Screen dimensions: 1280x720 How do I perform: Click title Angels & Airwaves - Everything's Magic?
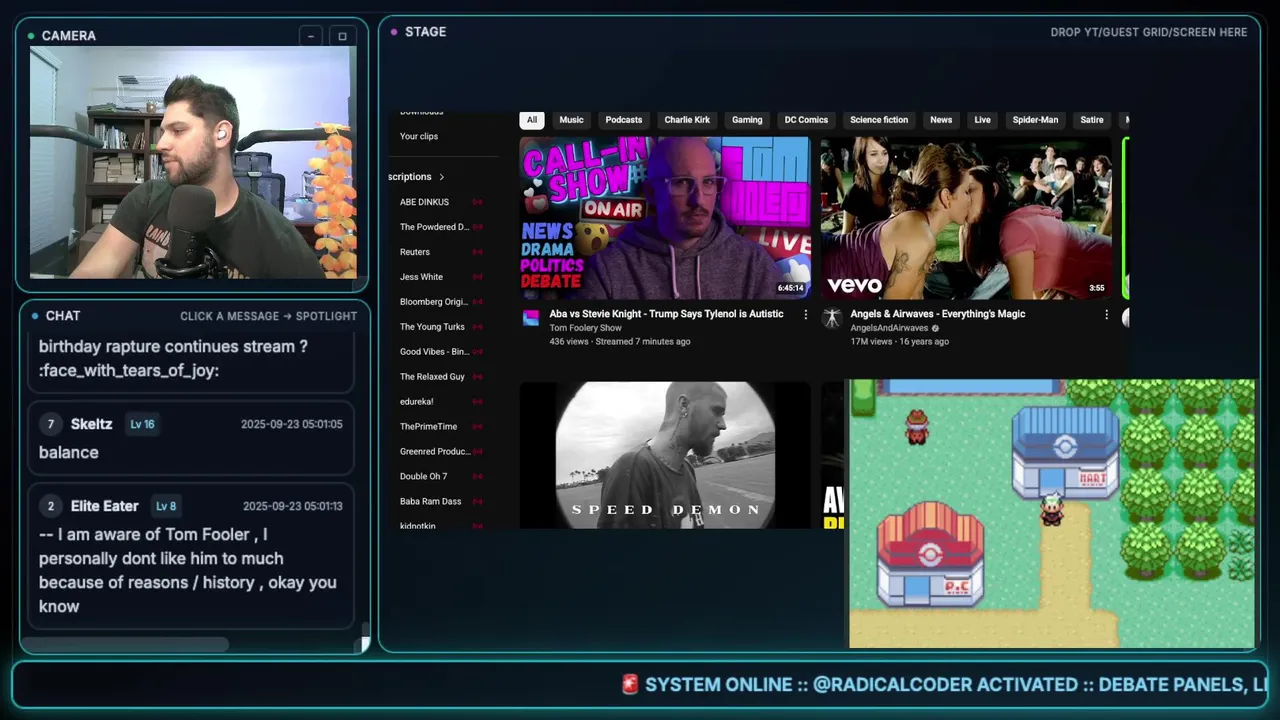(x=938, y=314)
